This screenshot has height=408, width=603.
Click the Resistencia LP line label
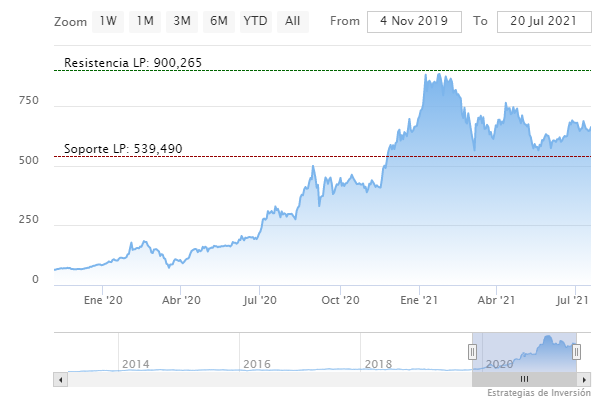[133, 62]
